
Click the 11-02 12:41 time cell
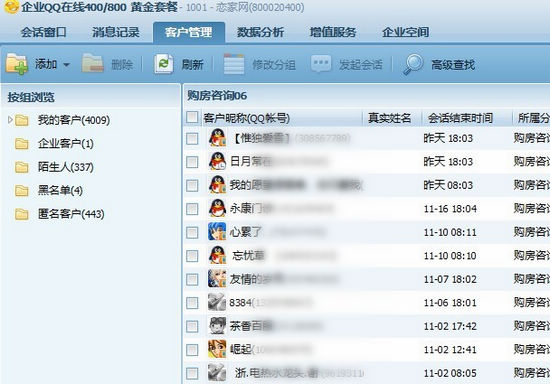(450, 350)
